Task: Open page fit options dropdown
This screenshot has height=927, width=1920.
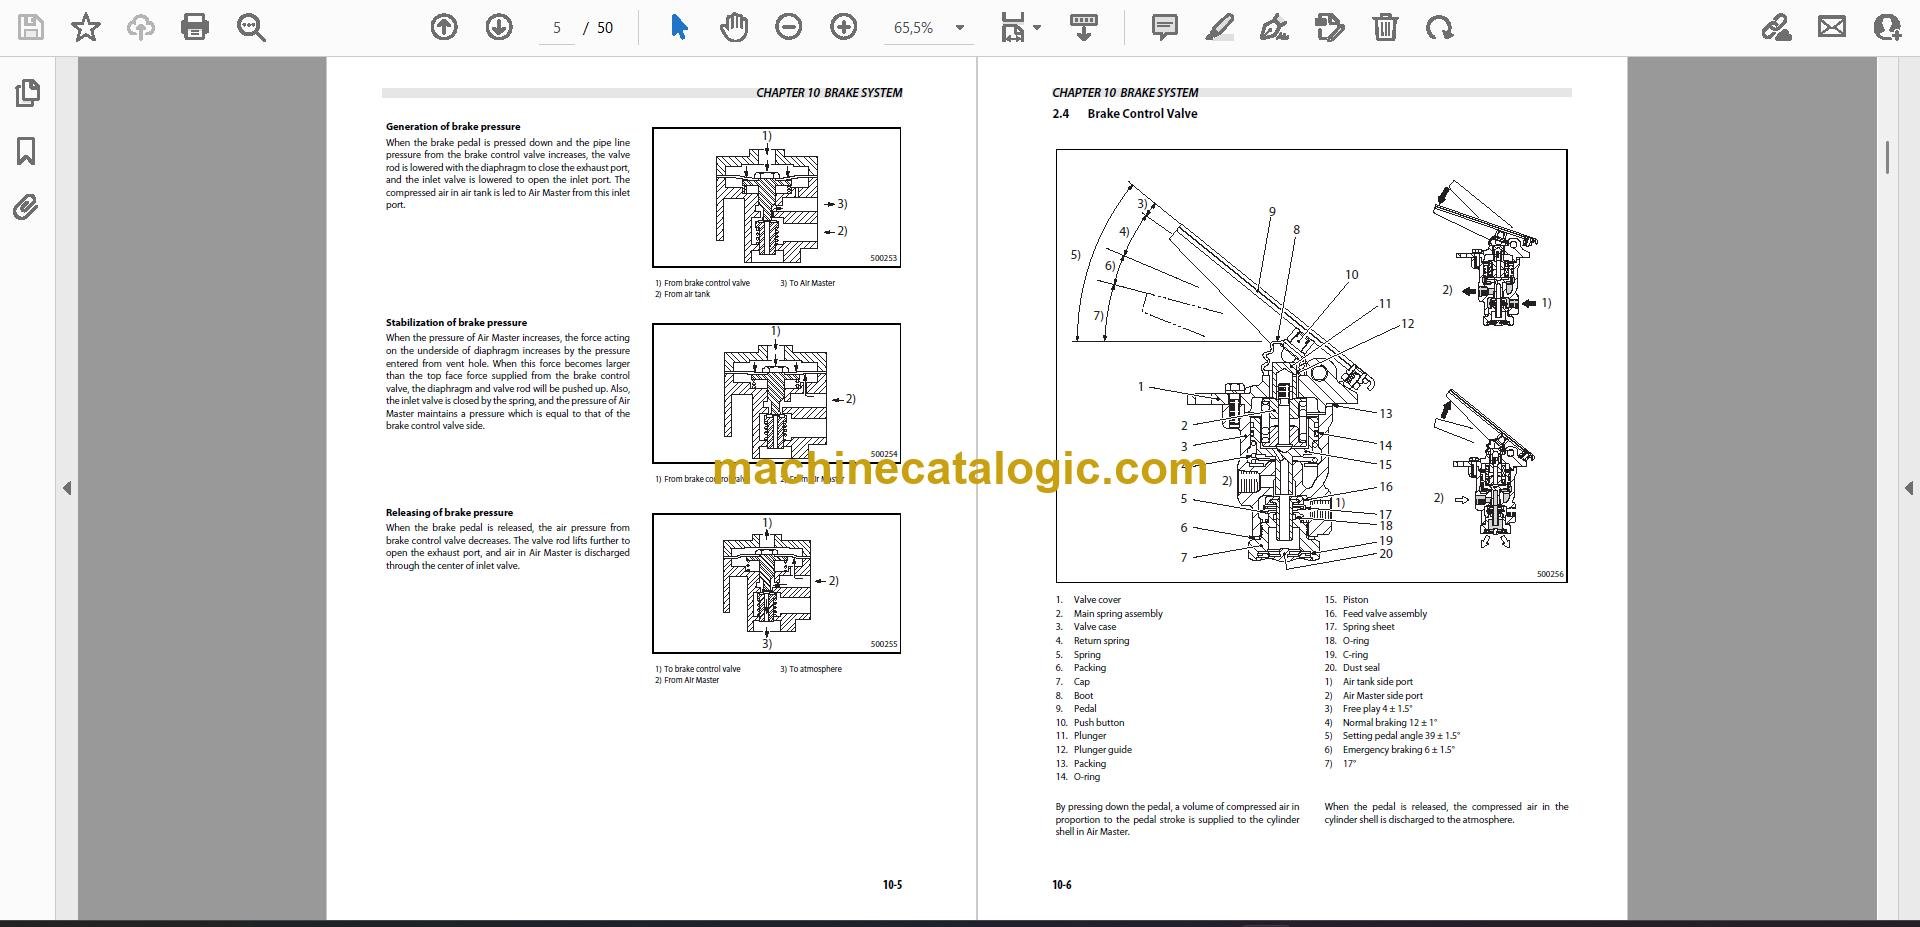Action: coord(1021,27)
